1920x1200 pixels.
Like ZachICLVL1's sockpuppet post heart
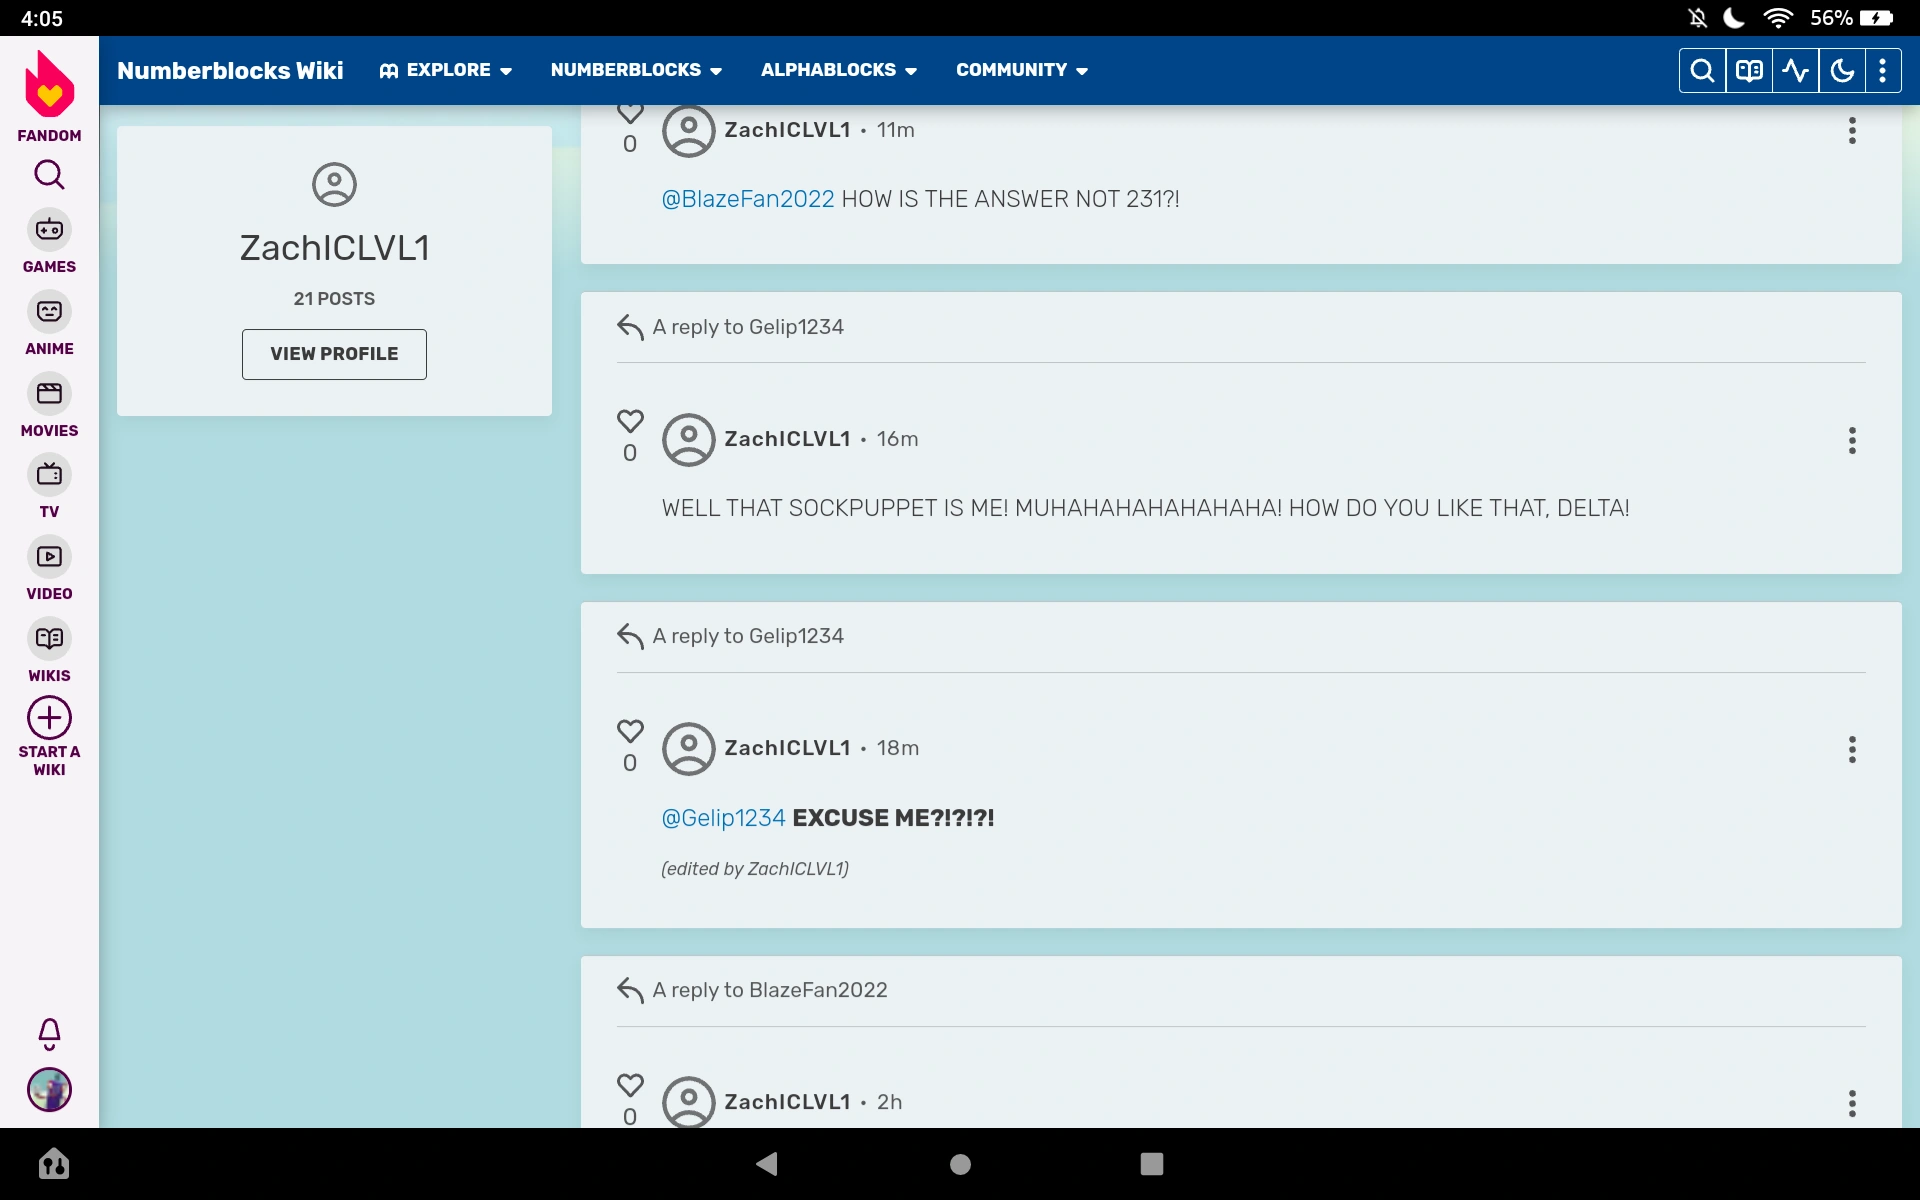tap(630, 421)
